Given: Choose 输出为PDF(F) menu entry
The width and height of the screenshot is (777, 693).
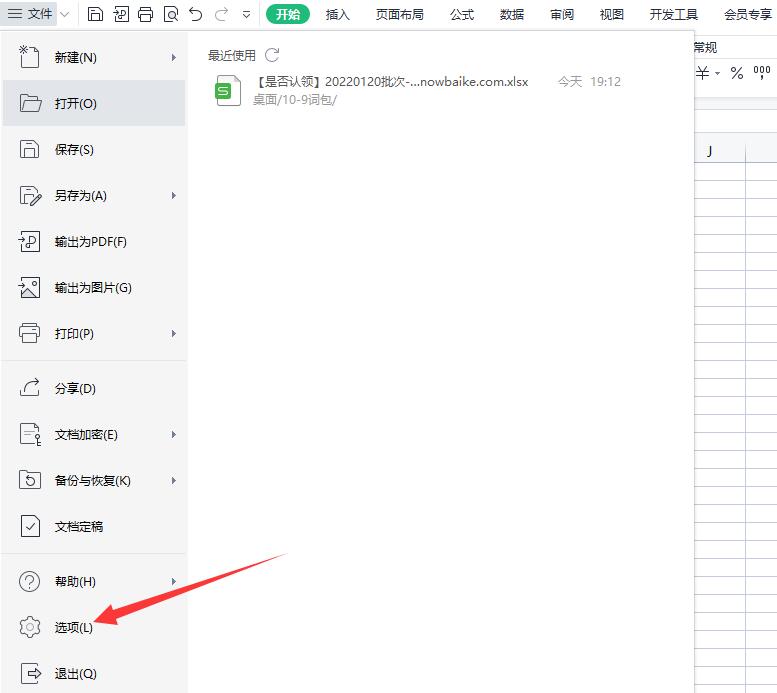Looking at the screenshot, I should 94,241.
